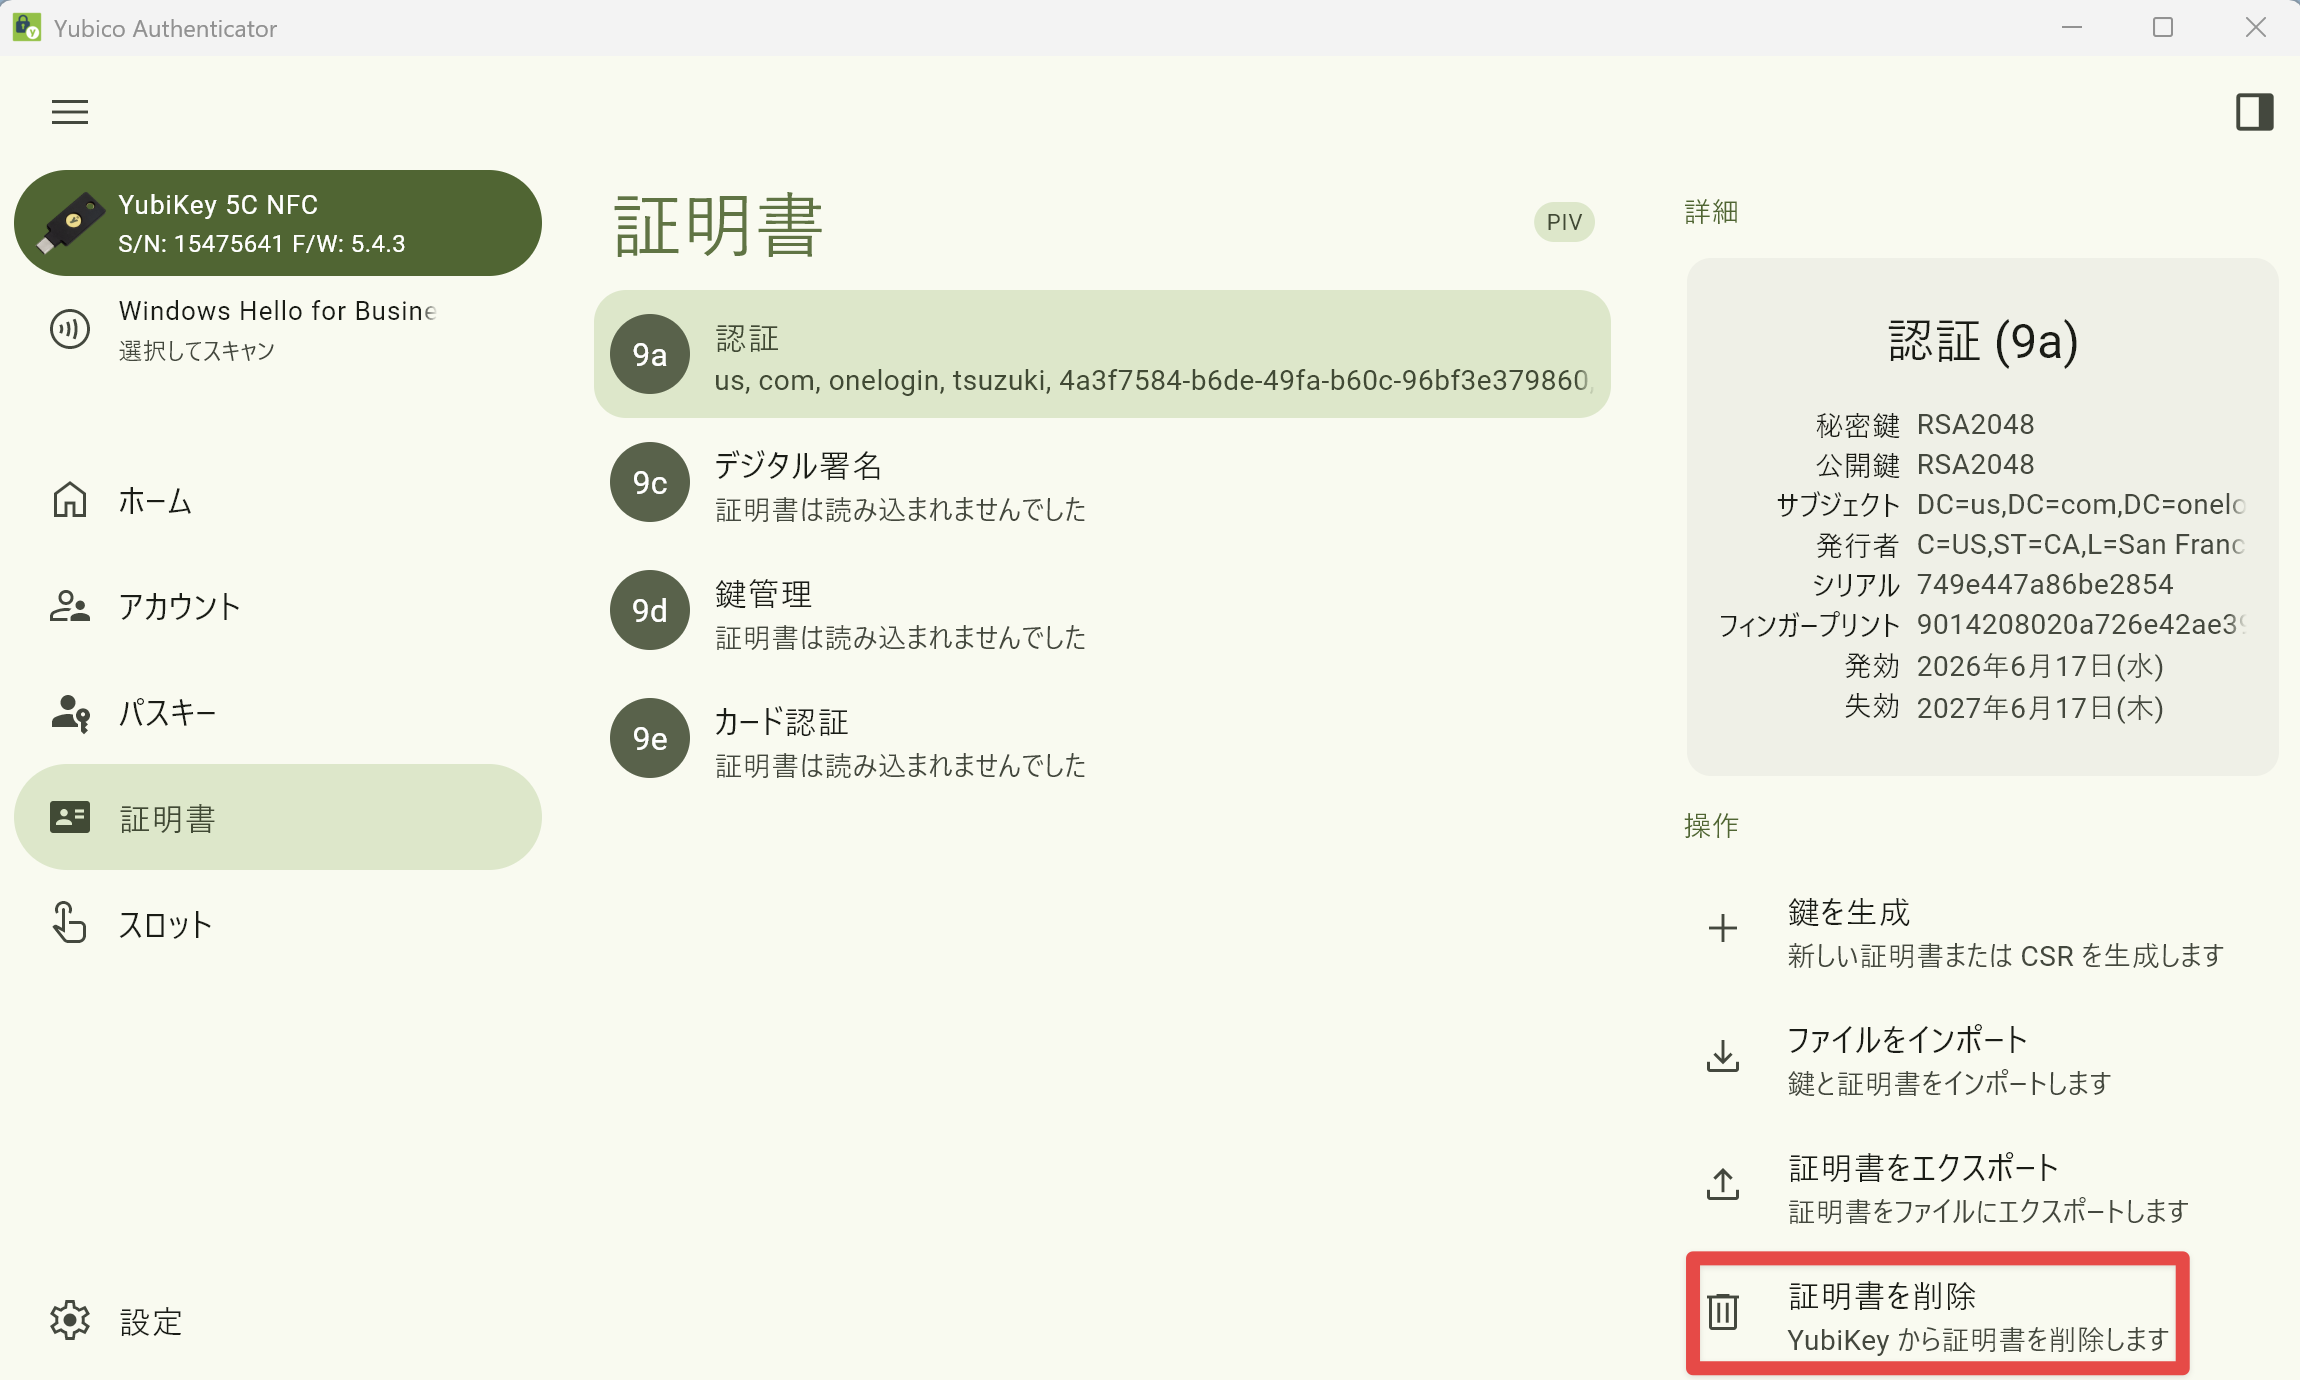Open the hamburger navigation menu
This screenshot has height=1380, width=2300.
tap(70, 112)
